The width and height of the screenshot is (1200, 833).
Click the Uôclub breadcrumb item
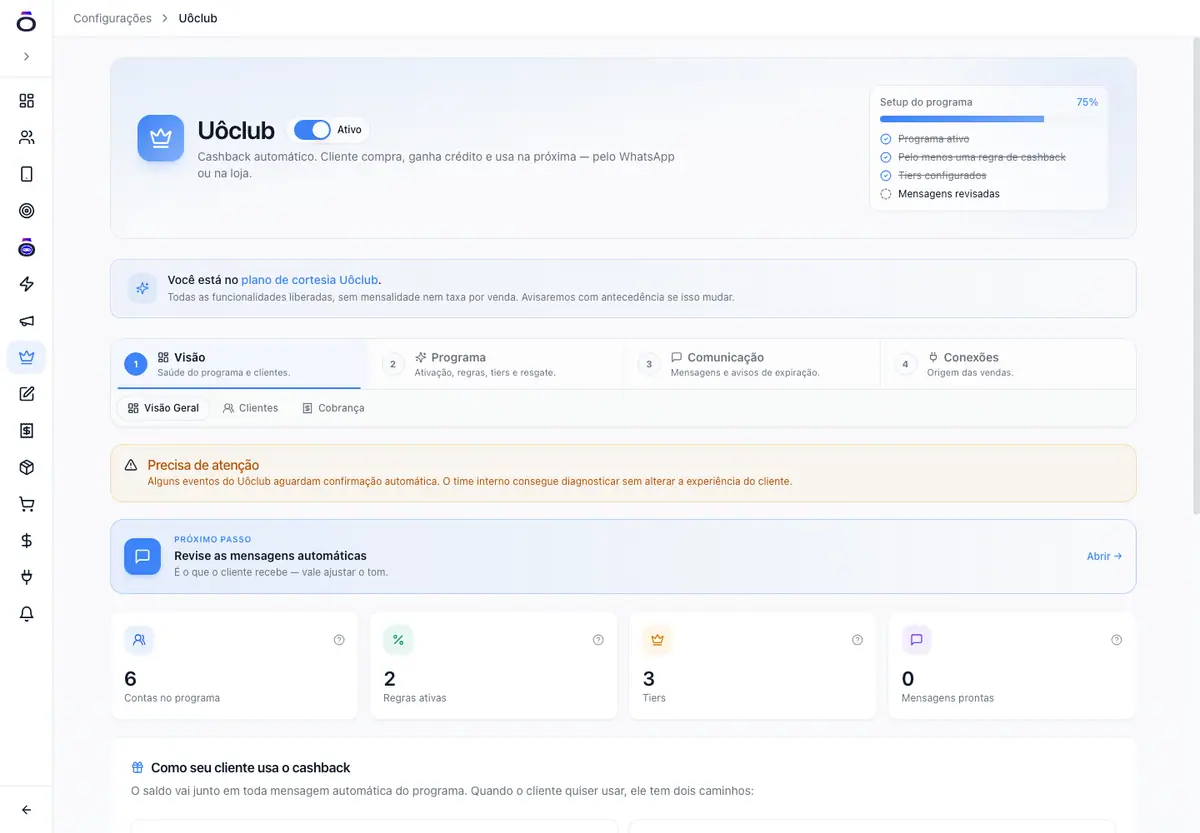[x=198, y=18]
